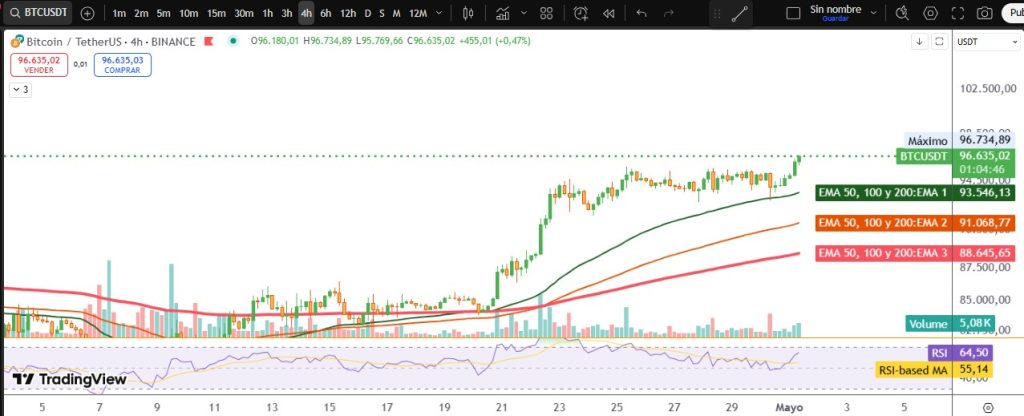The width and height of the screenshot is (1024, 416).
Task: Click the BTCUSDT 96.635,02 price label
Action: click(956, 156)
